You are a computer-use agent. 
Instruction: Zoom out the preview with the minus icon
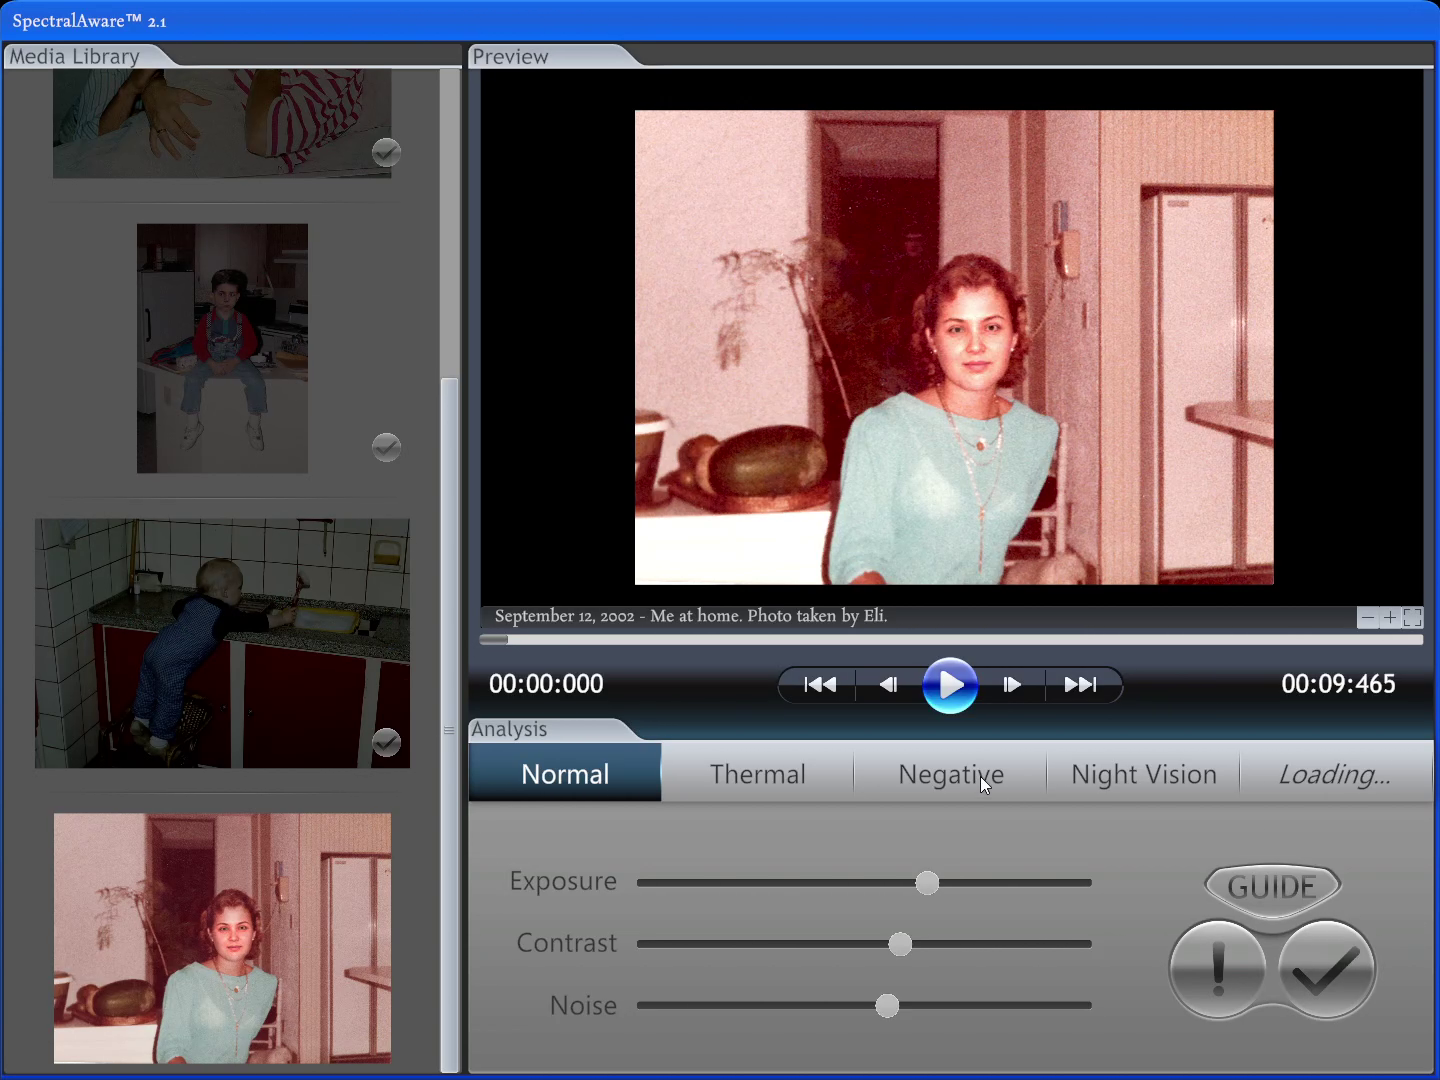pos(1367,618)
